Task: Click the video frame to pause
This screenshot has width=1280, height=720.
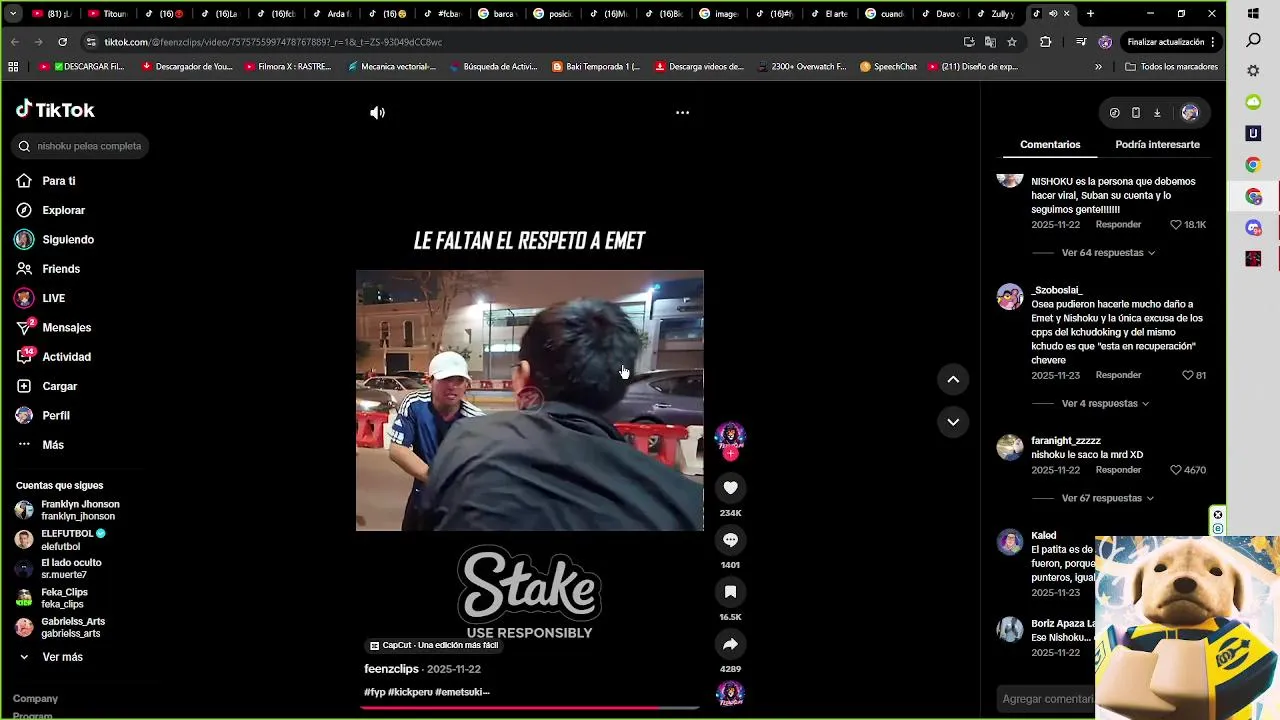Action: [x=530, y=400]
